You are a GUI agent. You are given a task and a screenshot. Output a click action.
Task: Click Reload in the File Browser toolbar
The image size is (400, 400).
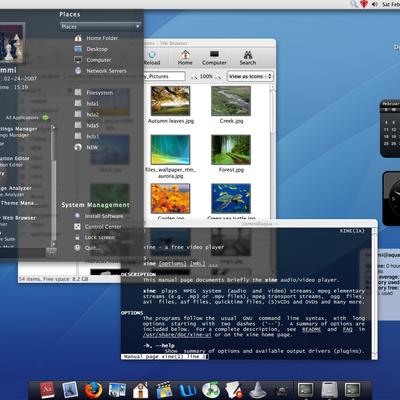click(x=152, y=58)
